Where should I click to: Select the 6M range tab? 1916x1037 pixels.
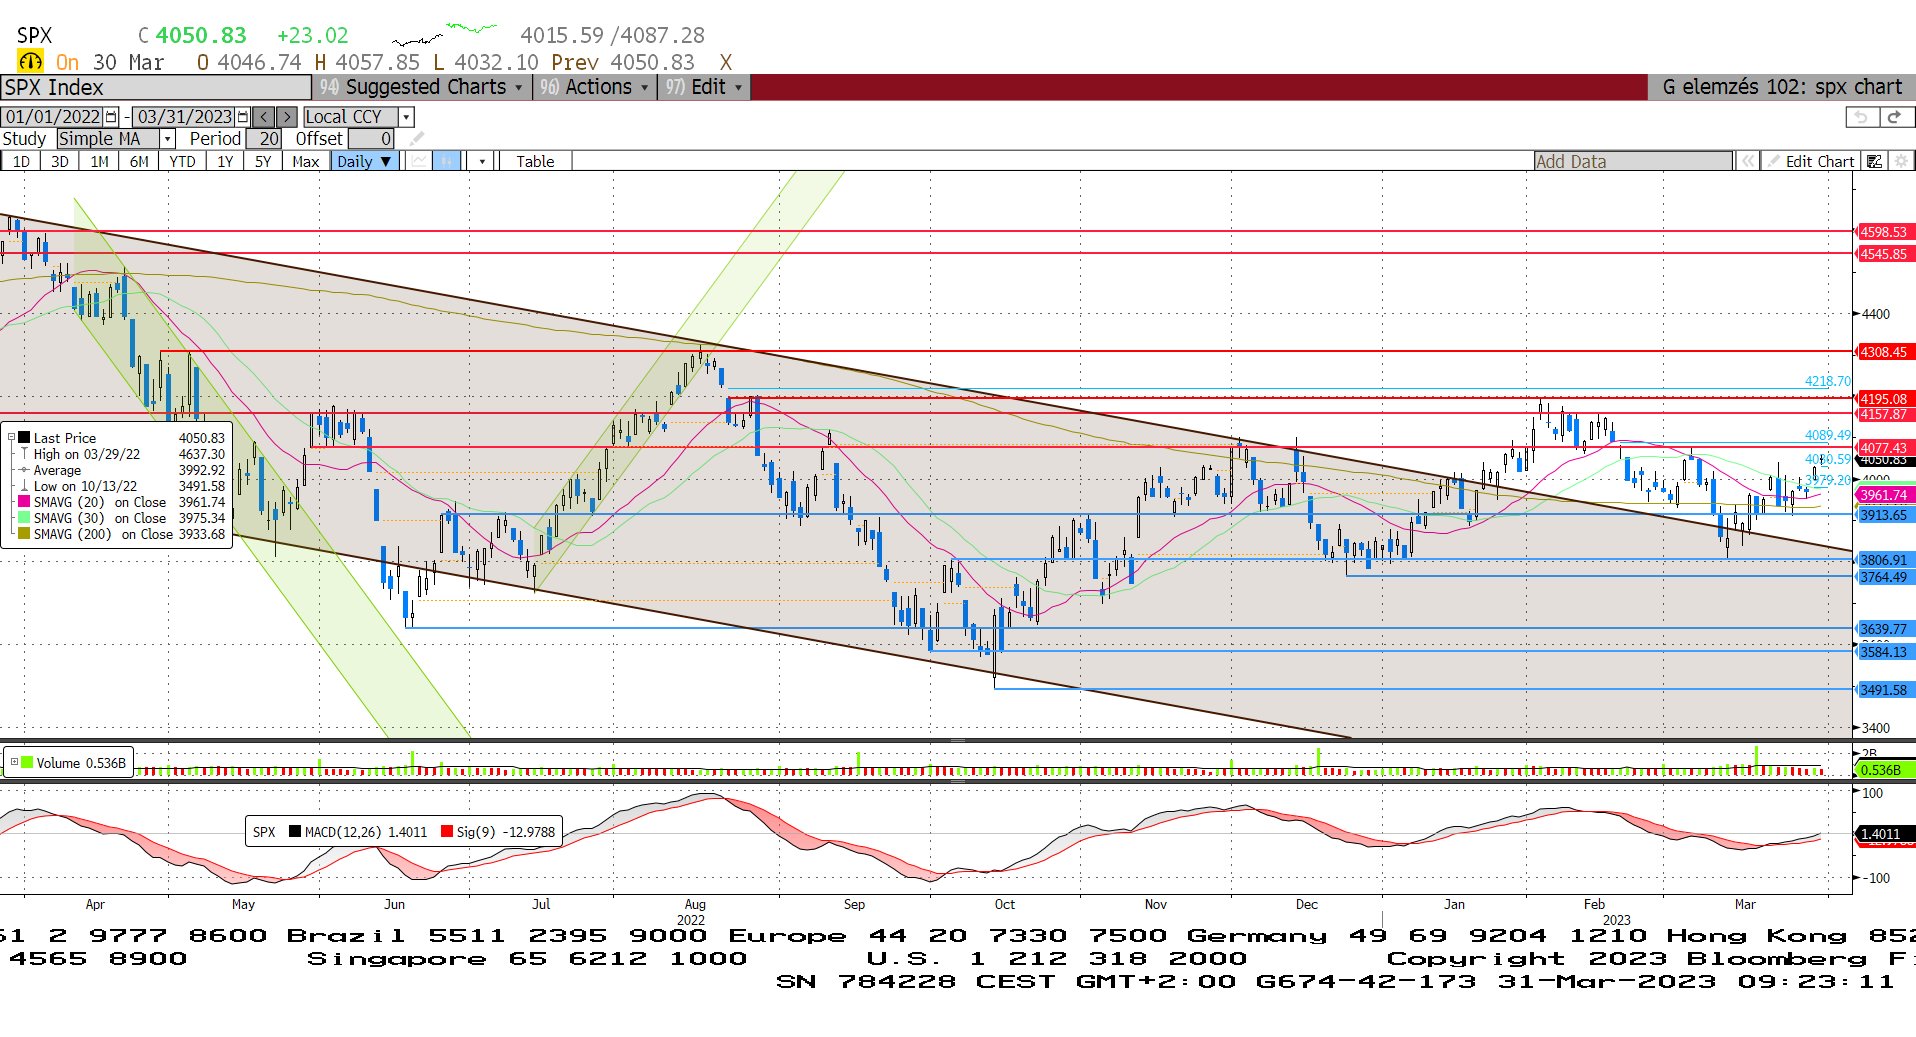(139, 161)
